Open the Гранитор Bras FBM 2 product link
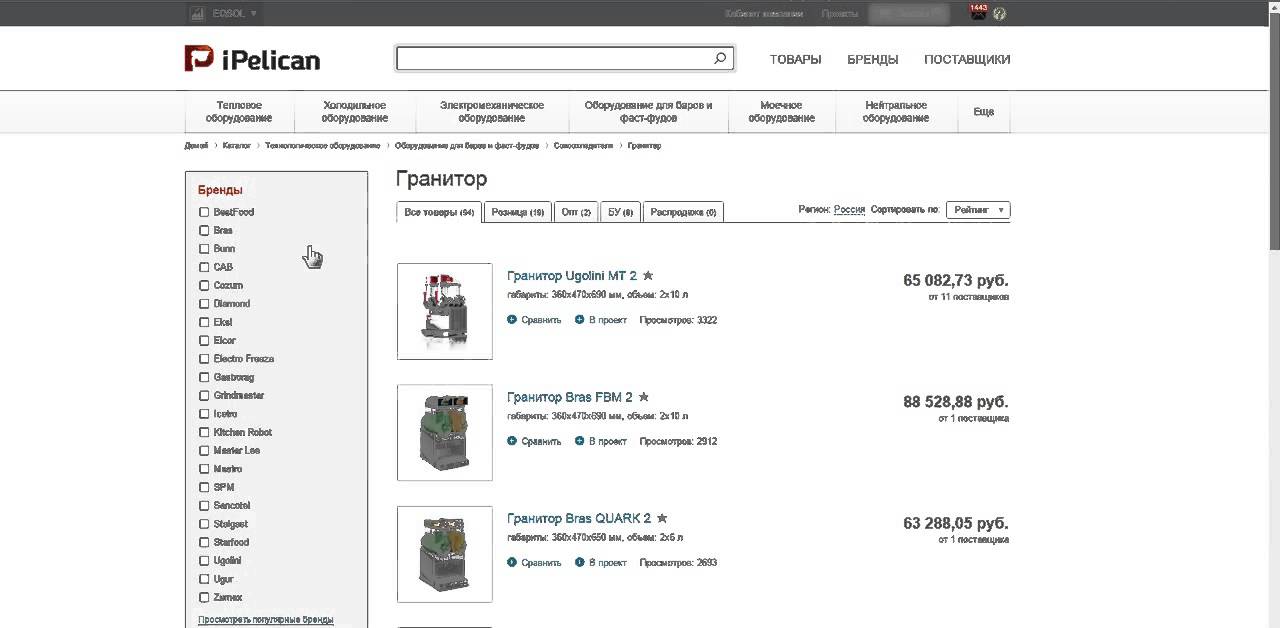 point(570,397)
